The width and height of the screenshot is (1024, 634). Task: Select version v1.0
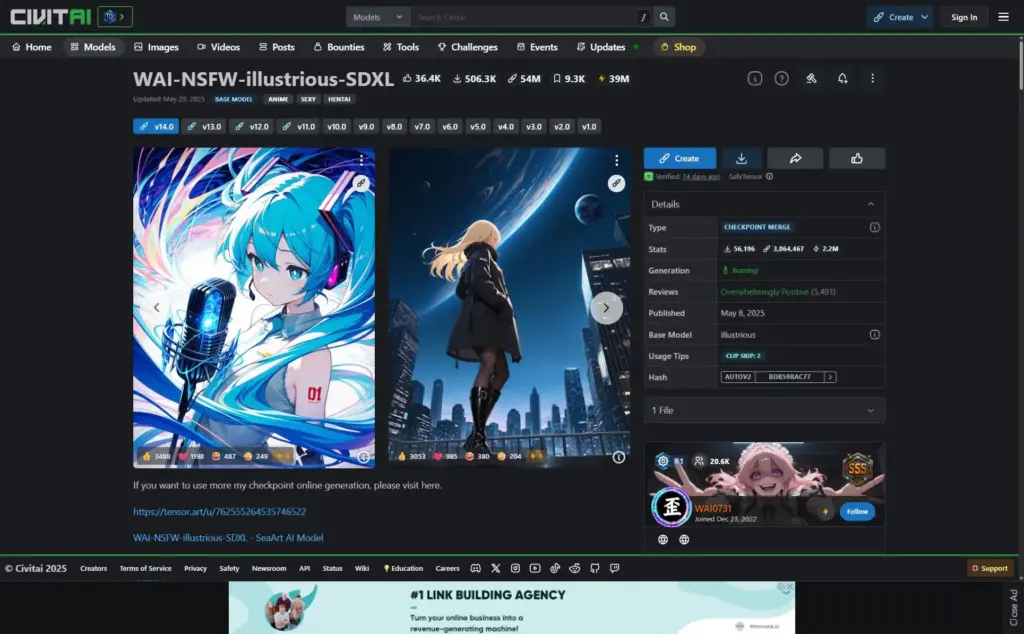(589, 127)
